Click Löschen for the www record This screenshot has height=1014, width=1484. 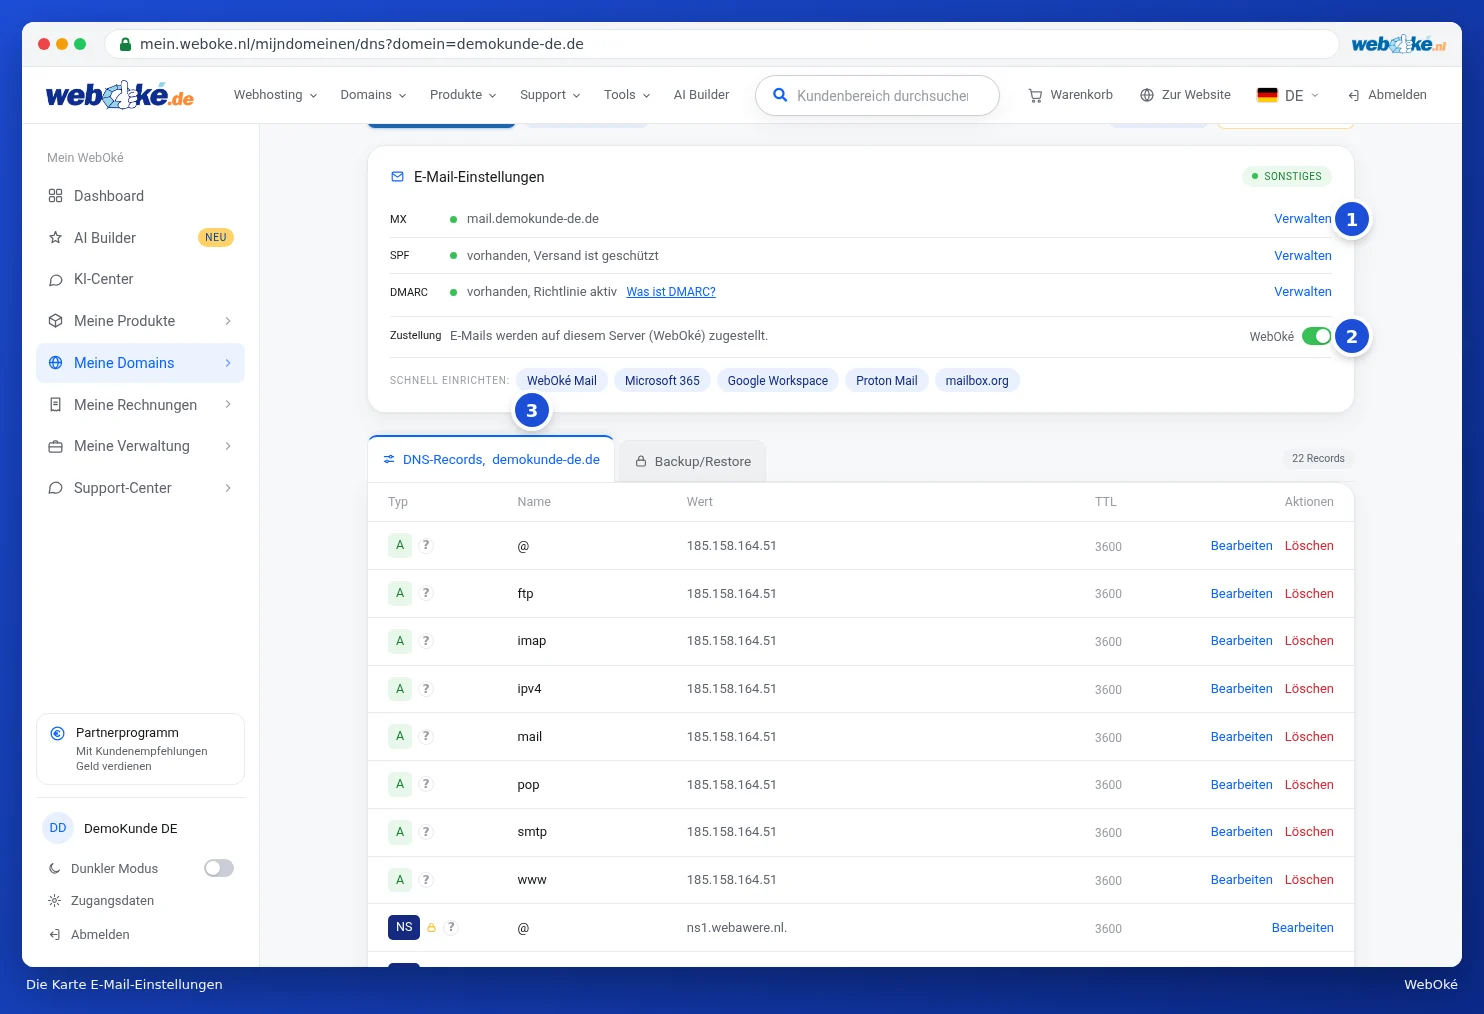[1309, 880]
